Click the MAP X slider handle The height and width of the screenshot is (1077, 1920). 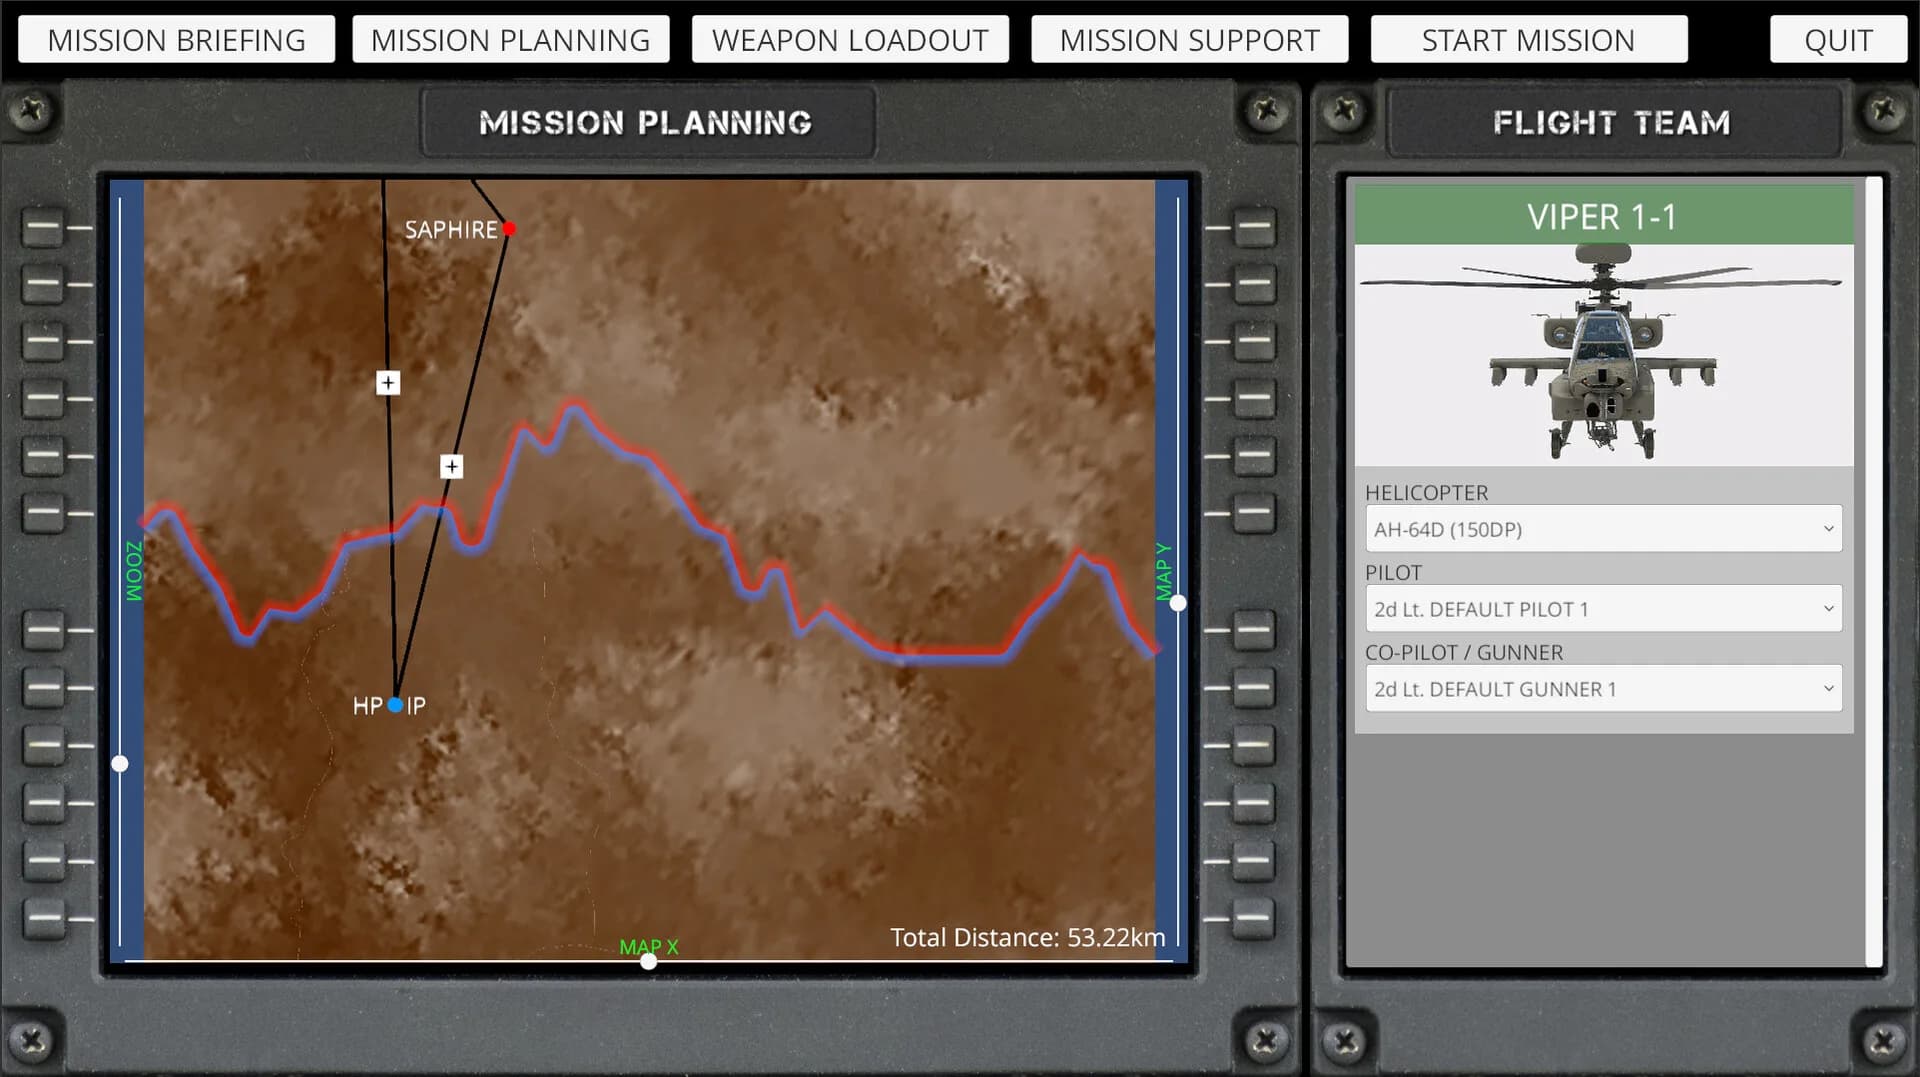[x=649, y=961]
